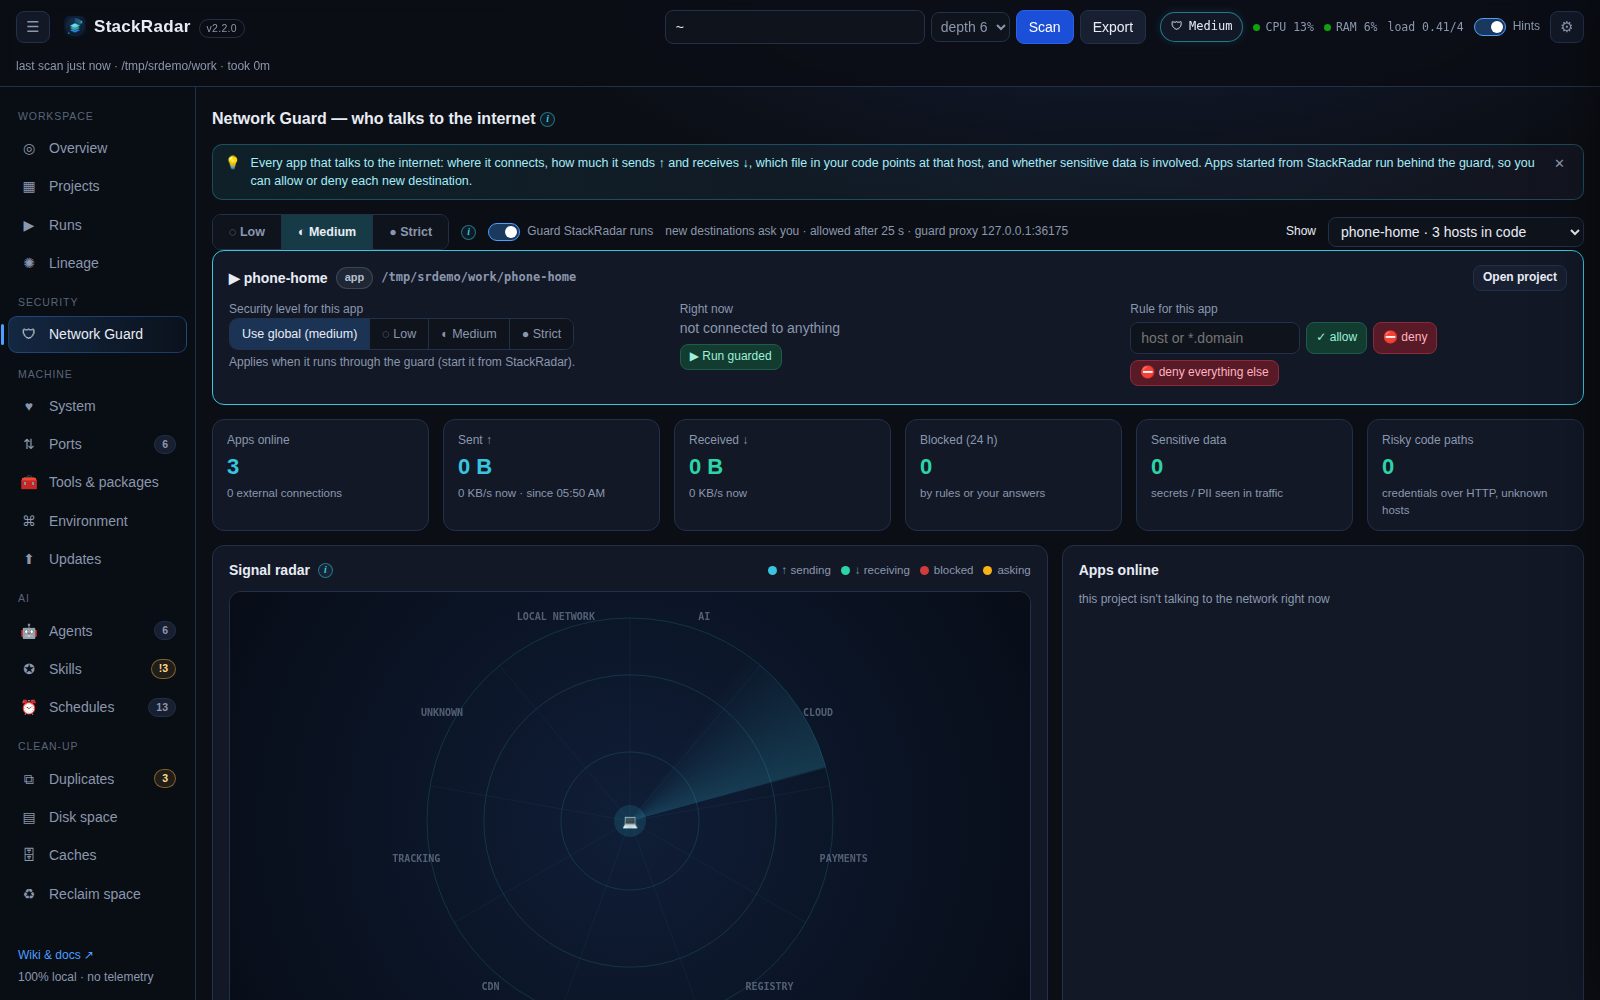Click the Caches sidebar icon
Screen dimensions: 1600x1000
29,855
